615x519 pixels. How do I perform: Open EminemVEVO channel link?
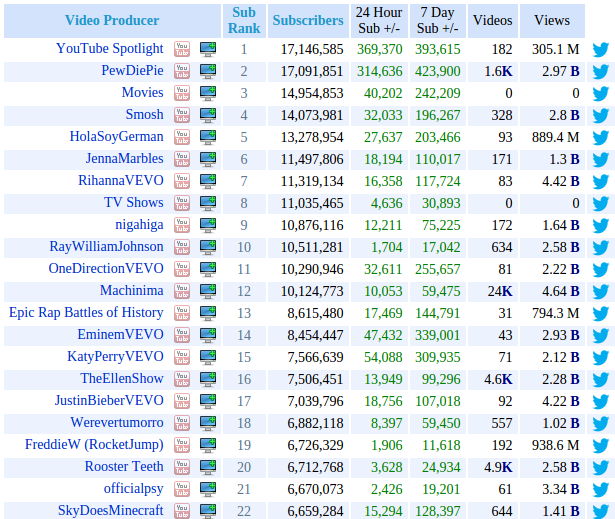(x=120, y=335)
